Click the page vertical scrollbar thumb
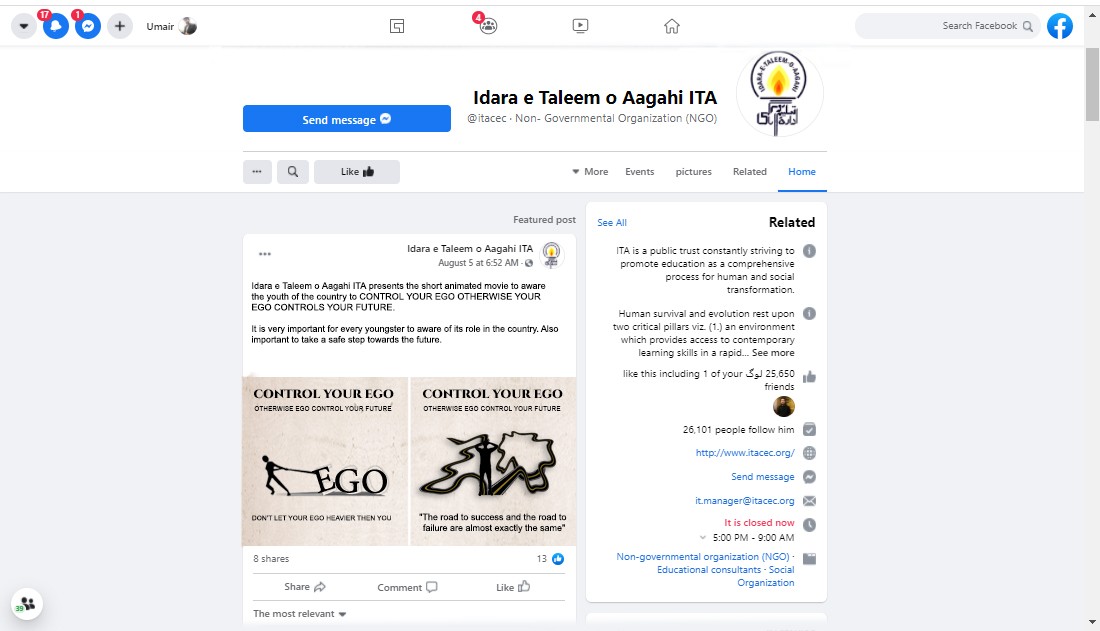 [x=1092, y=84]
